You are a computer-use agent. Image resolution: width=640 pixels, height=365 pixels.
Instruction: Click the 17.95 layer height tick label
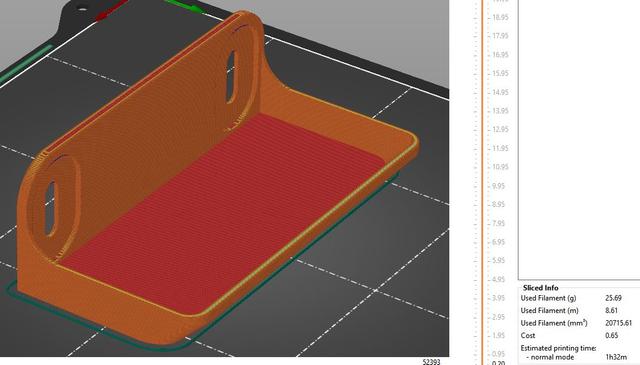(x=500, y=36)
